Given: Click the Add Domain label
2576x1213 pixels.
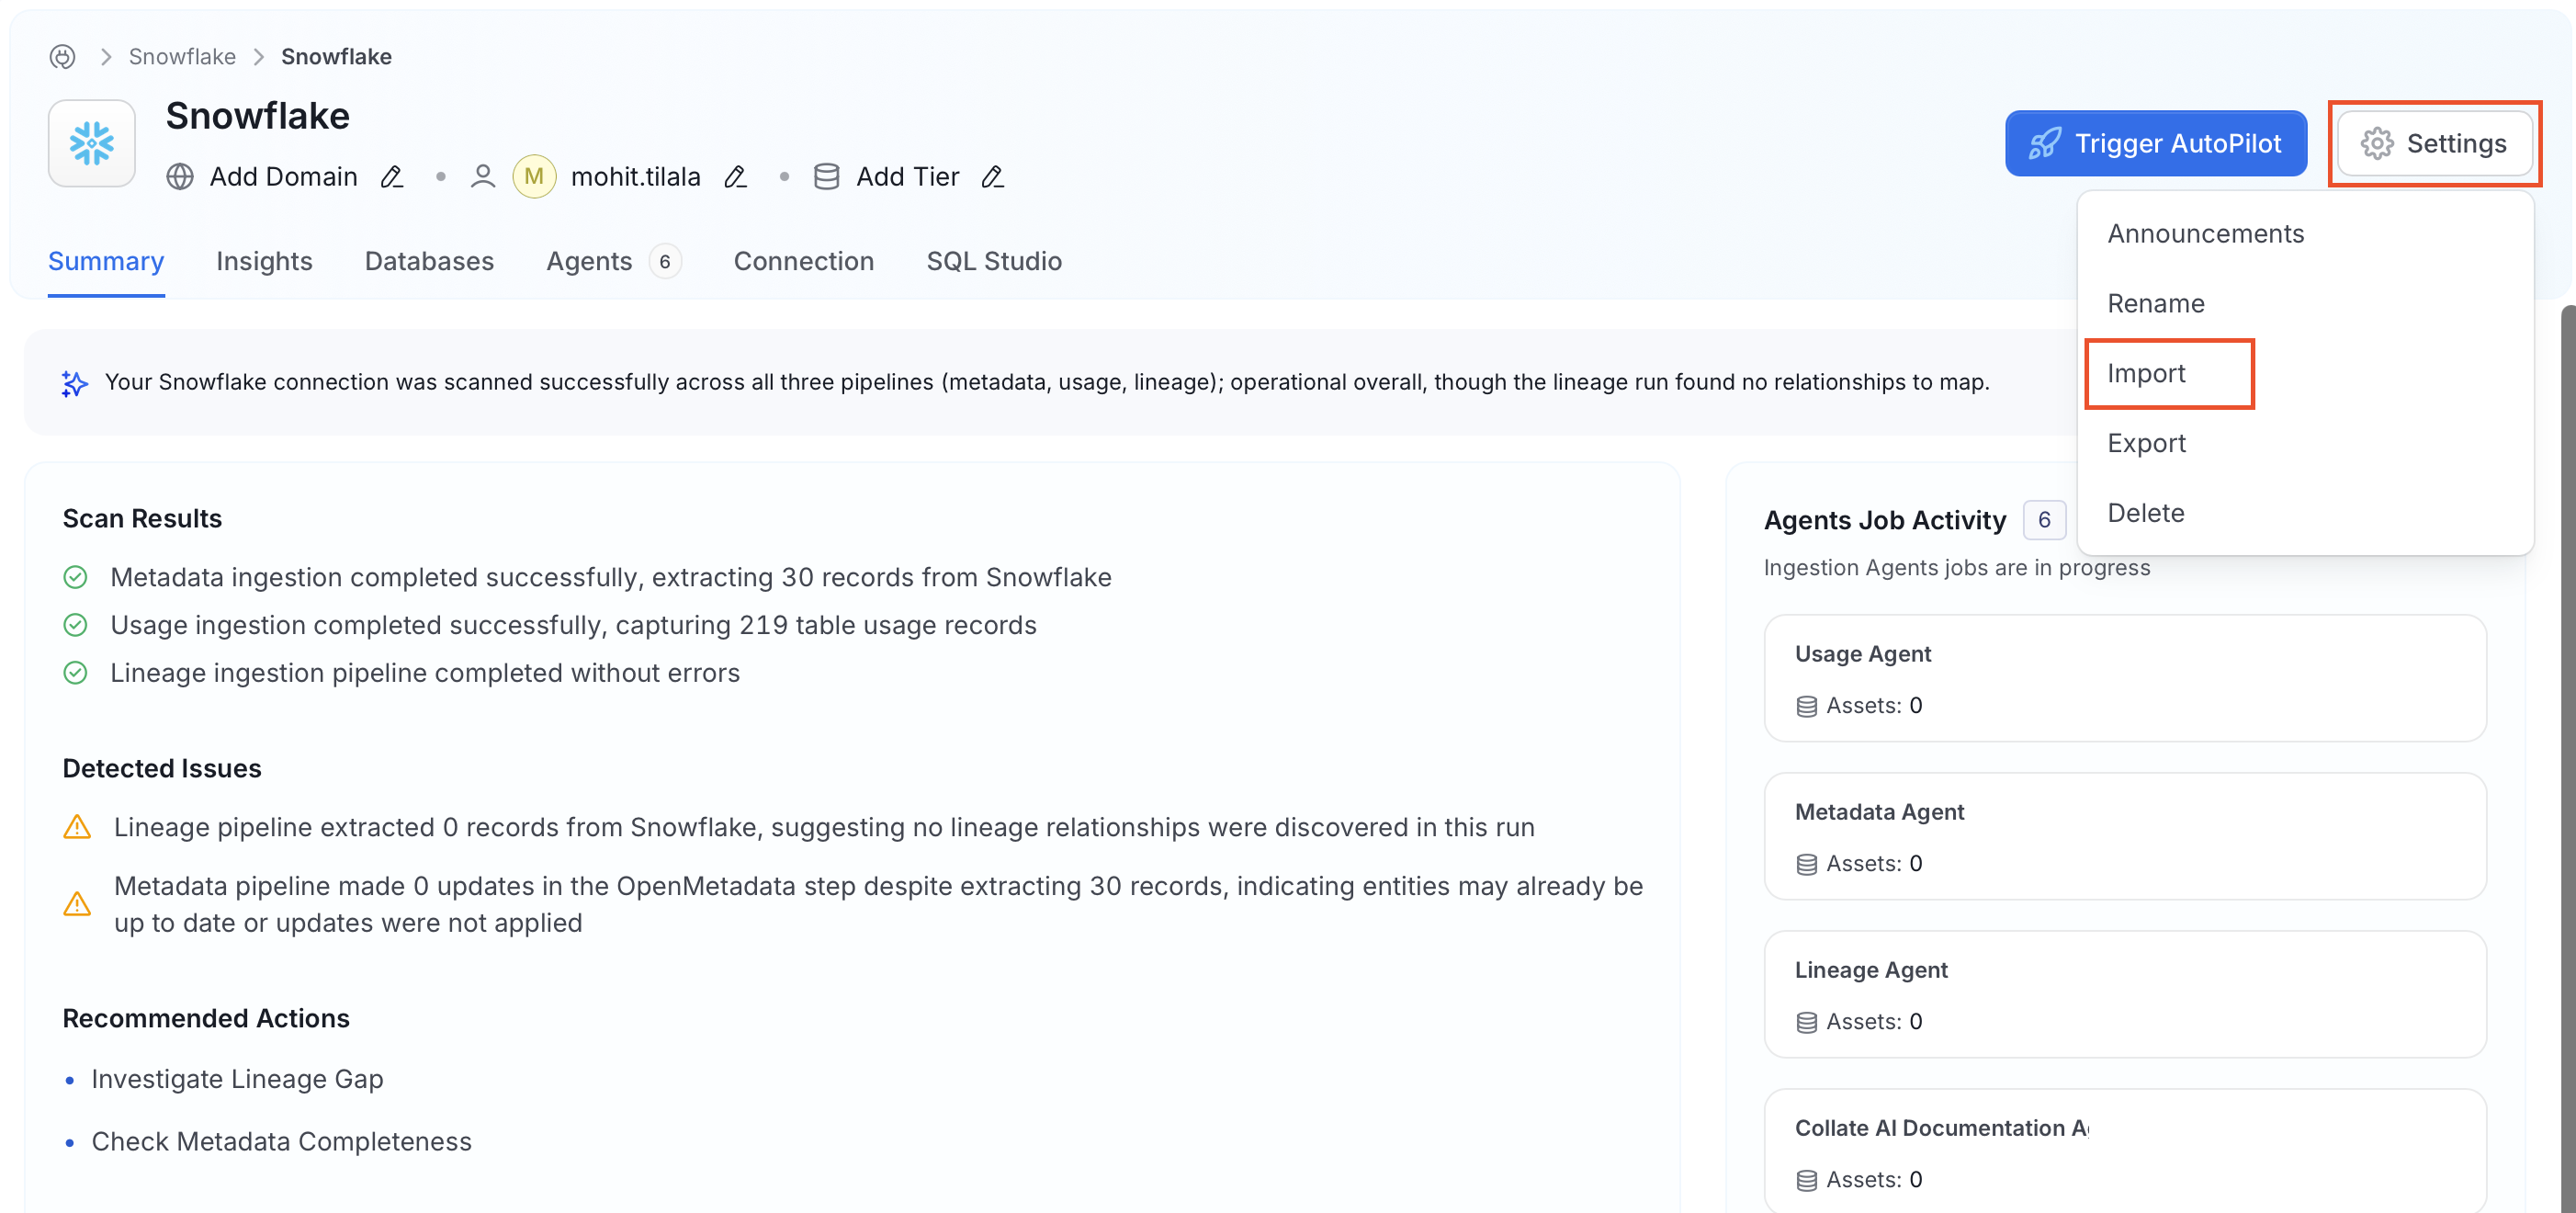Looking at the screenshot, I should (x=283, y=177).
